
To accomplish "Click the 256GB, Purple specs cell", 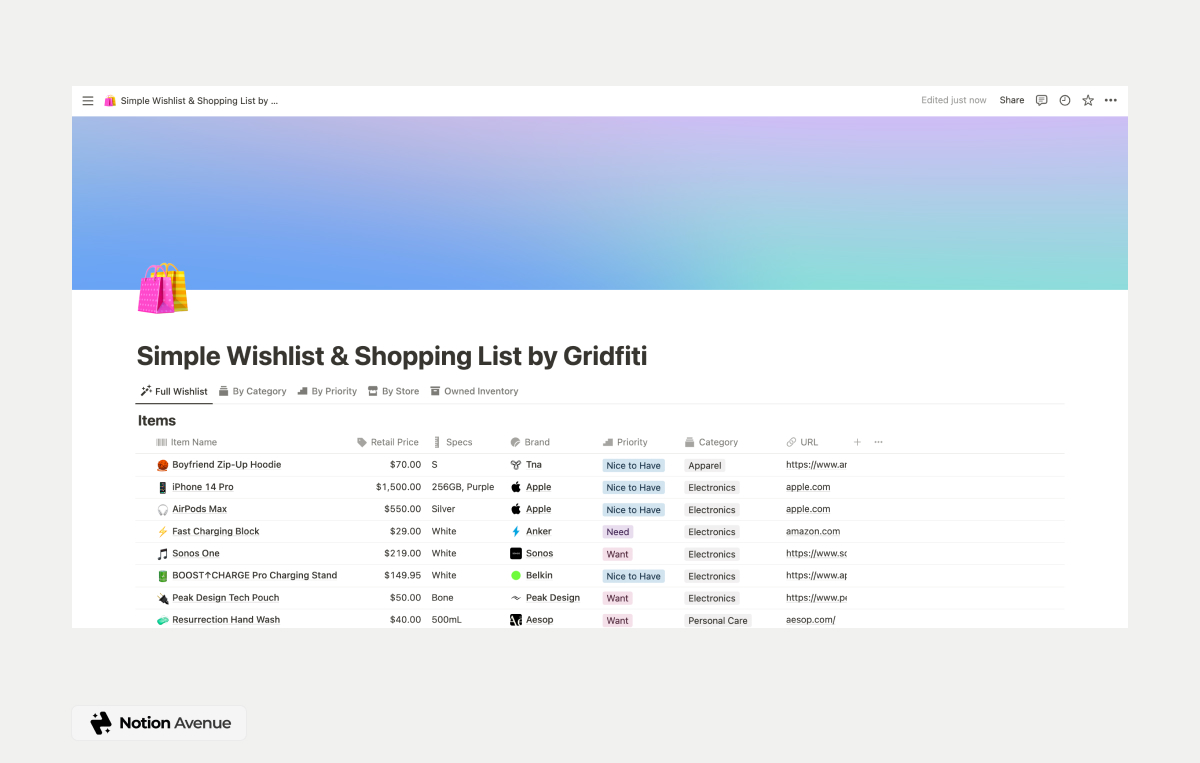I will tap(463, 487).
